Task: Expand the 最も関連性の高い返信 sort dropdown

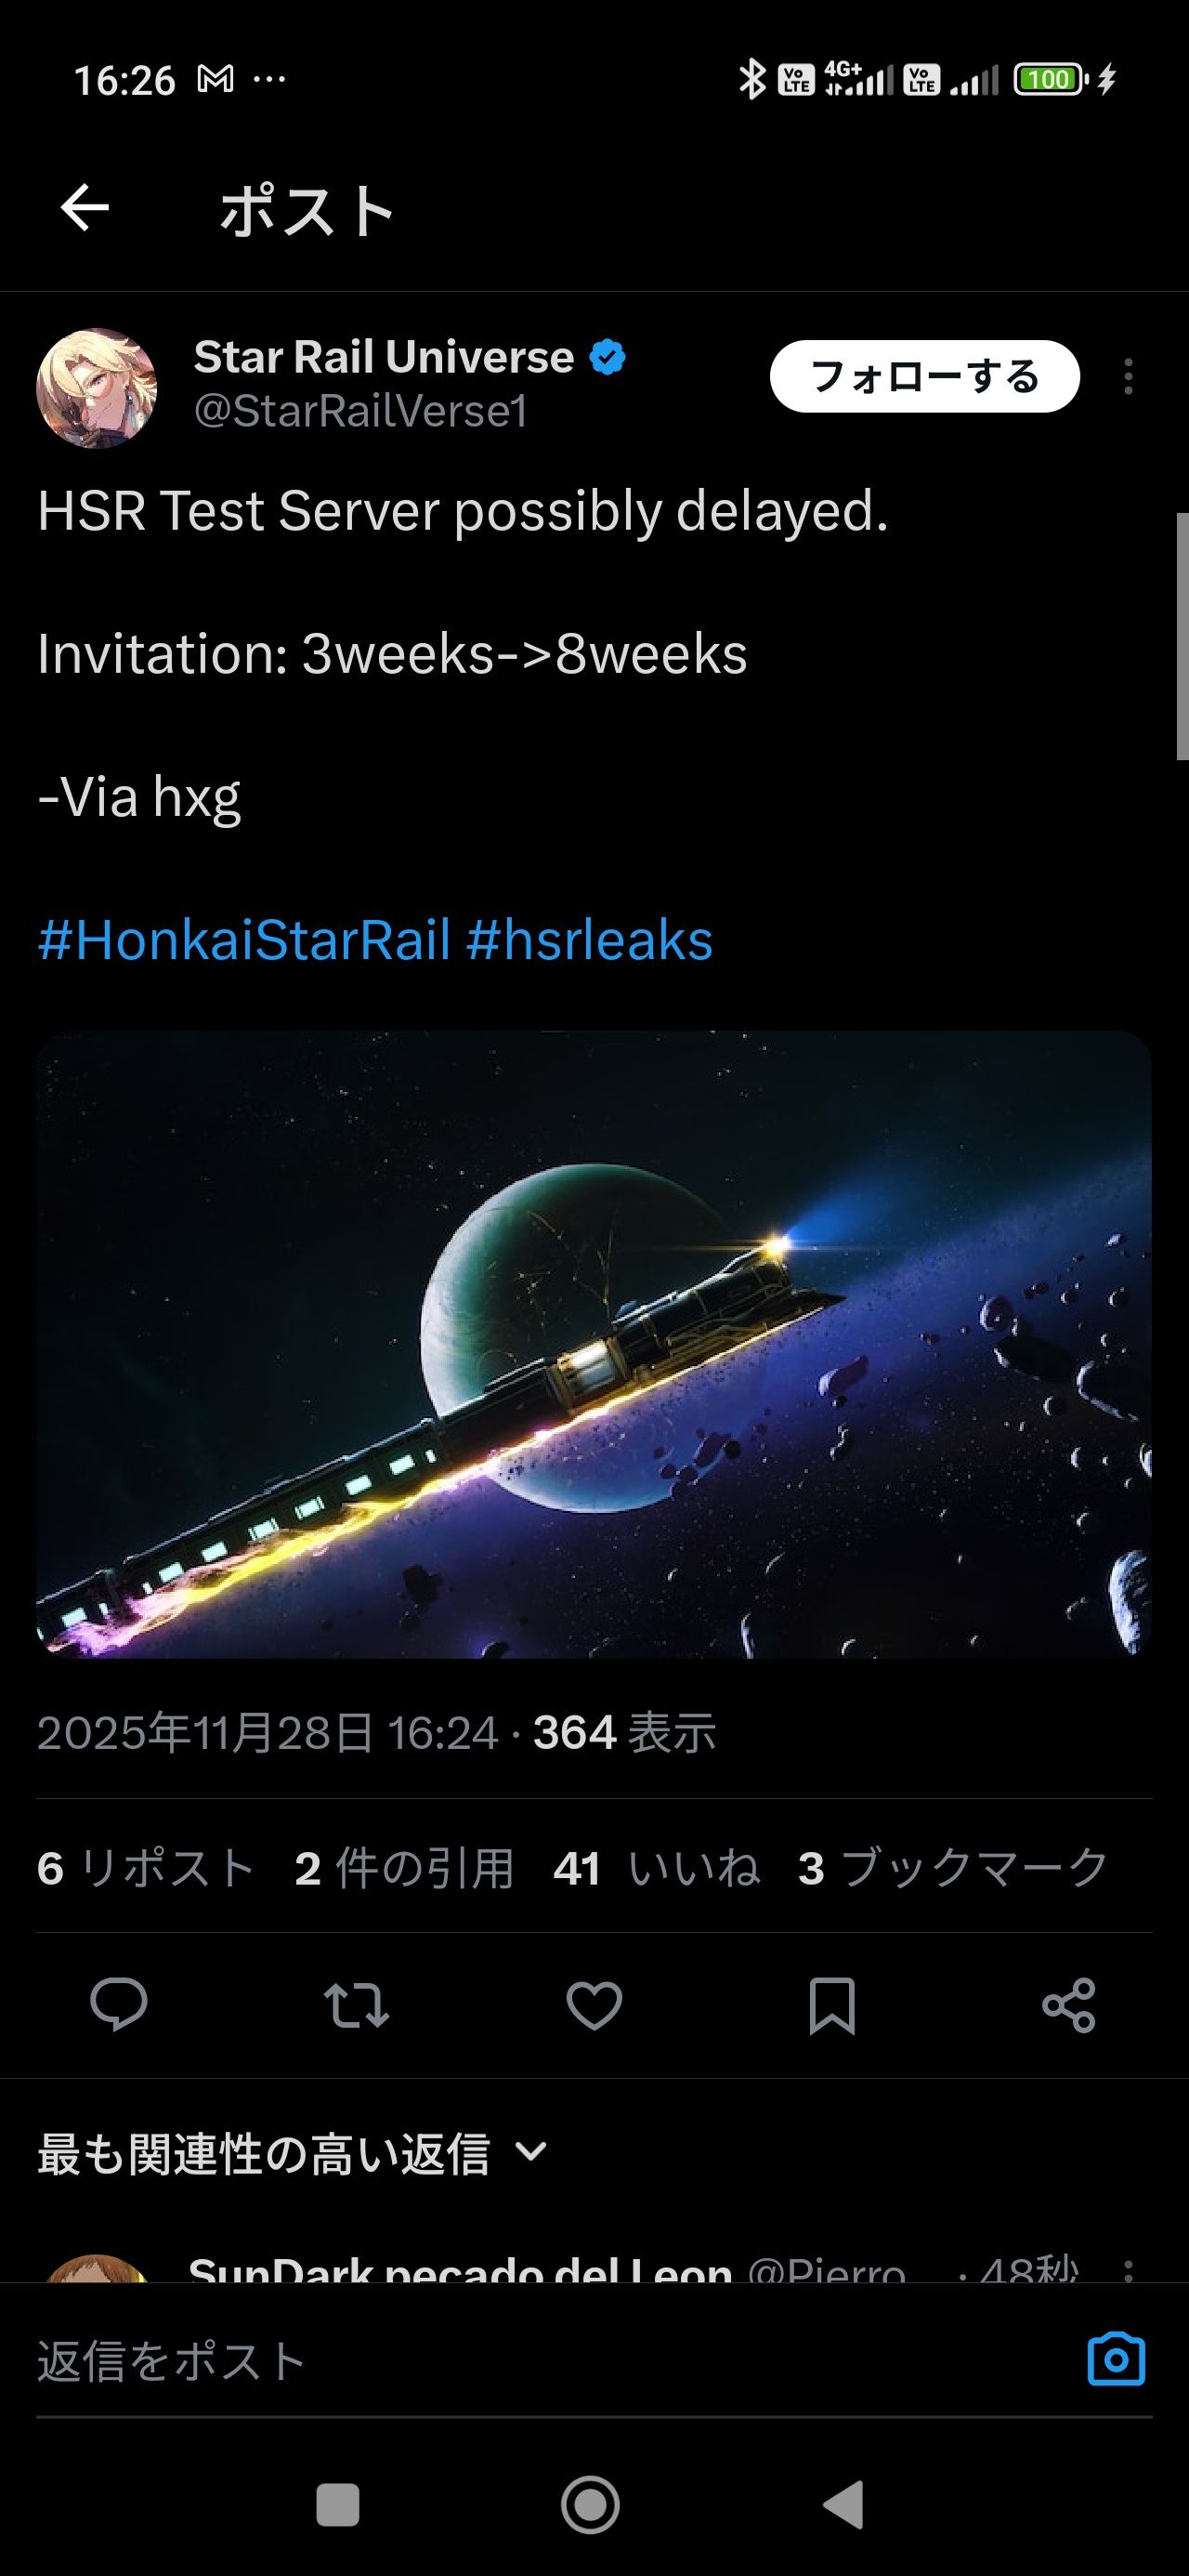Action: coord(293,2154)
